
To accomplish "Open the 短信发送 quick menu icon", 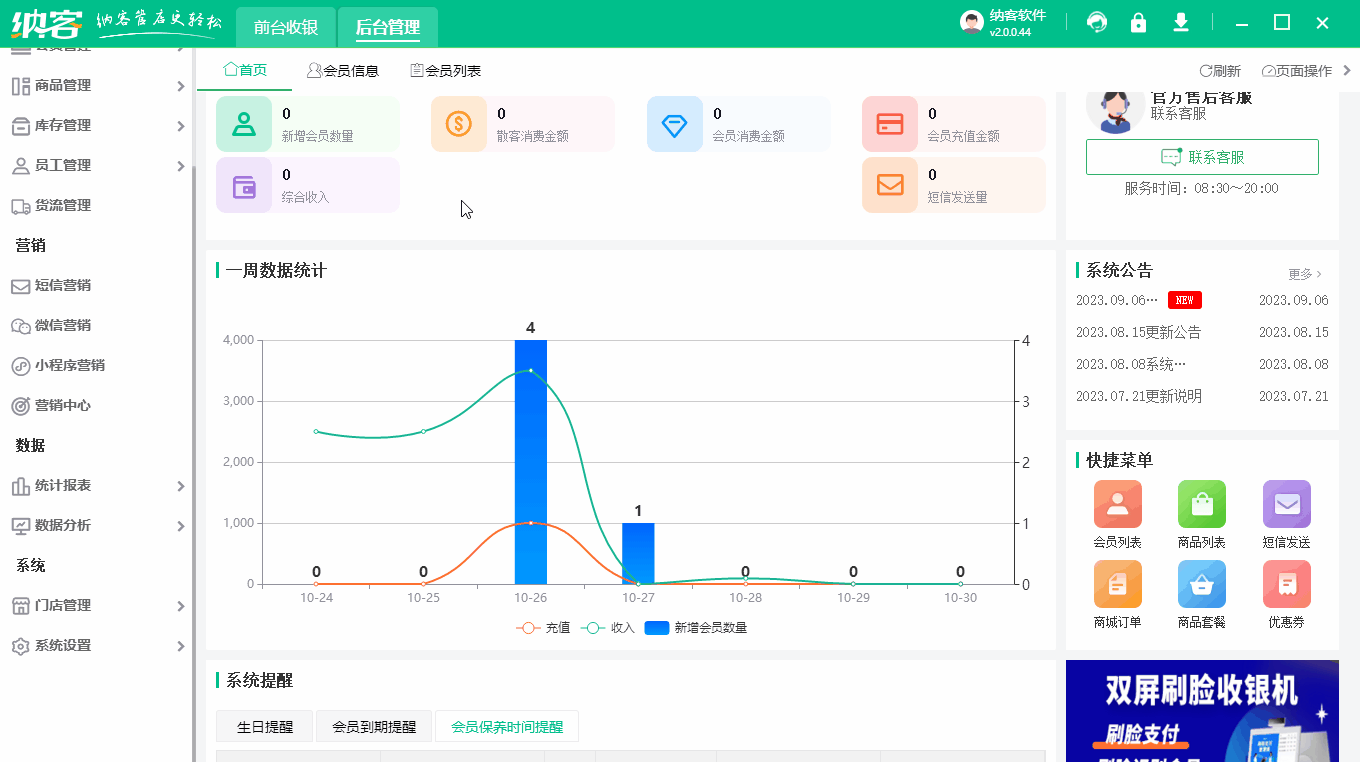I will [1286, 513].
